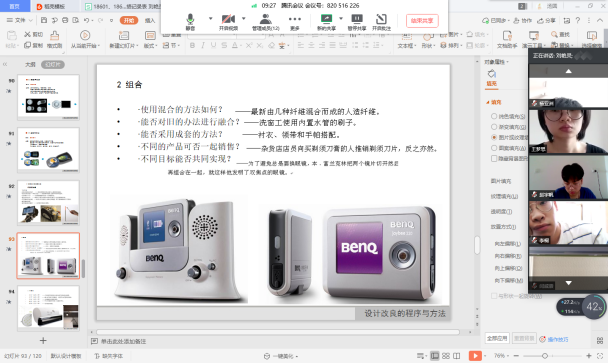Expand the new slide dropdown

click(x=123, y=46)
